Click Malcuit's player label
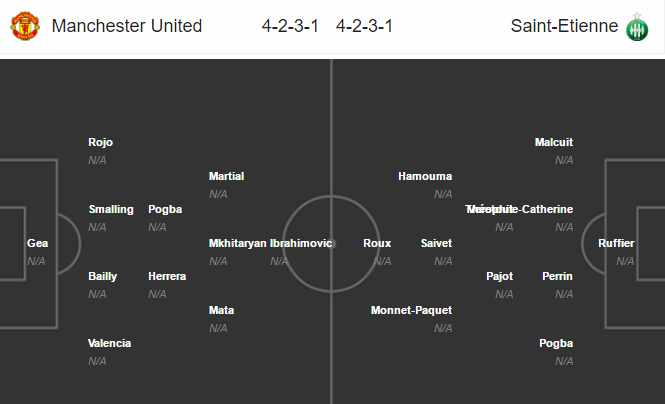Screen dimensions: 665x404 pyautogui.click(x=554, y=142)
